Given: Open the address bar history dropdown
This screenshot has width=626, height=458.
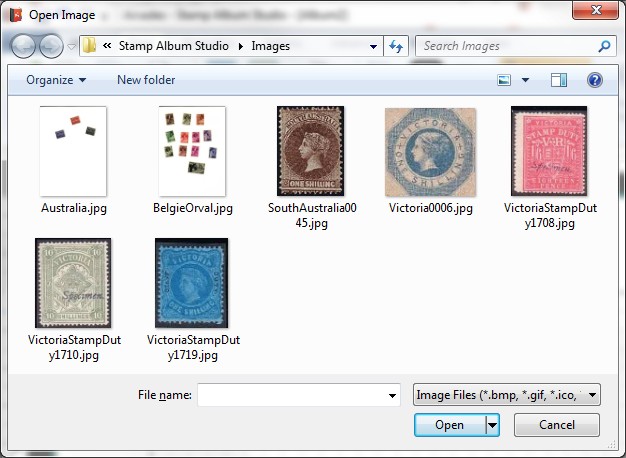Looking at the screenshot, I should point(373,46).
